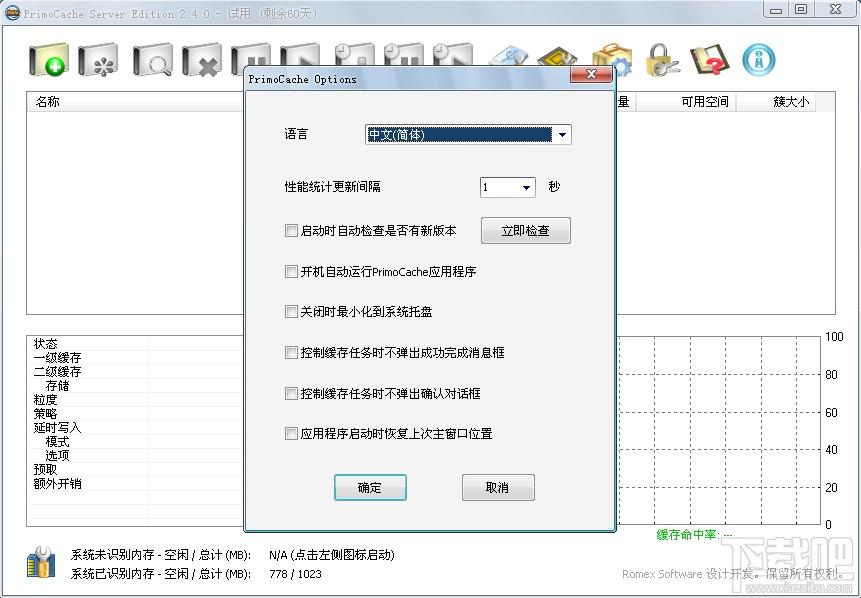Click the pause cache task toolbar icon

250,55
